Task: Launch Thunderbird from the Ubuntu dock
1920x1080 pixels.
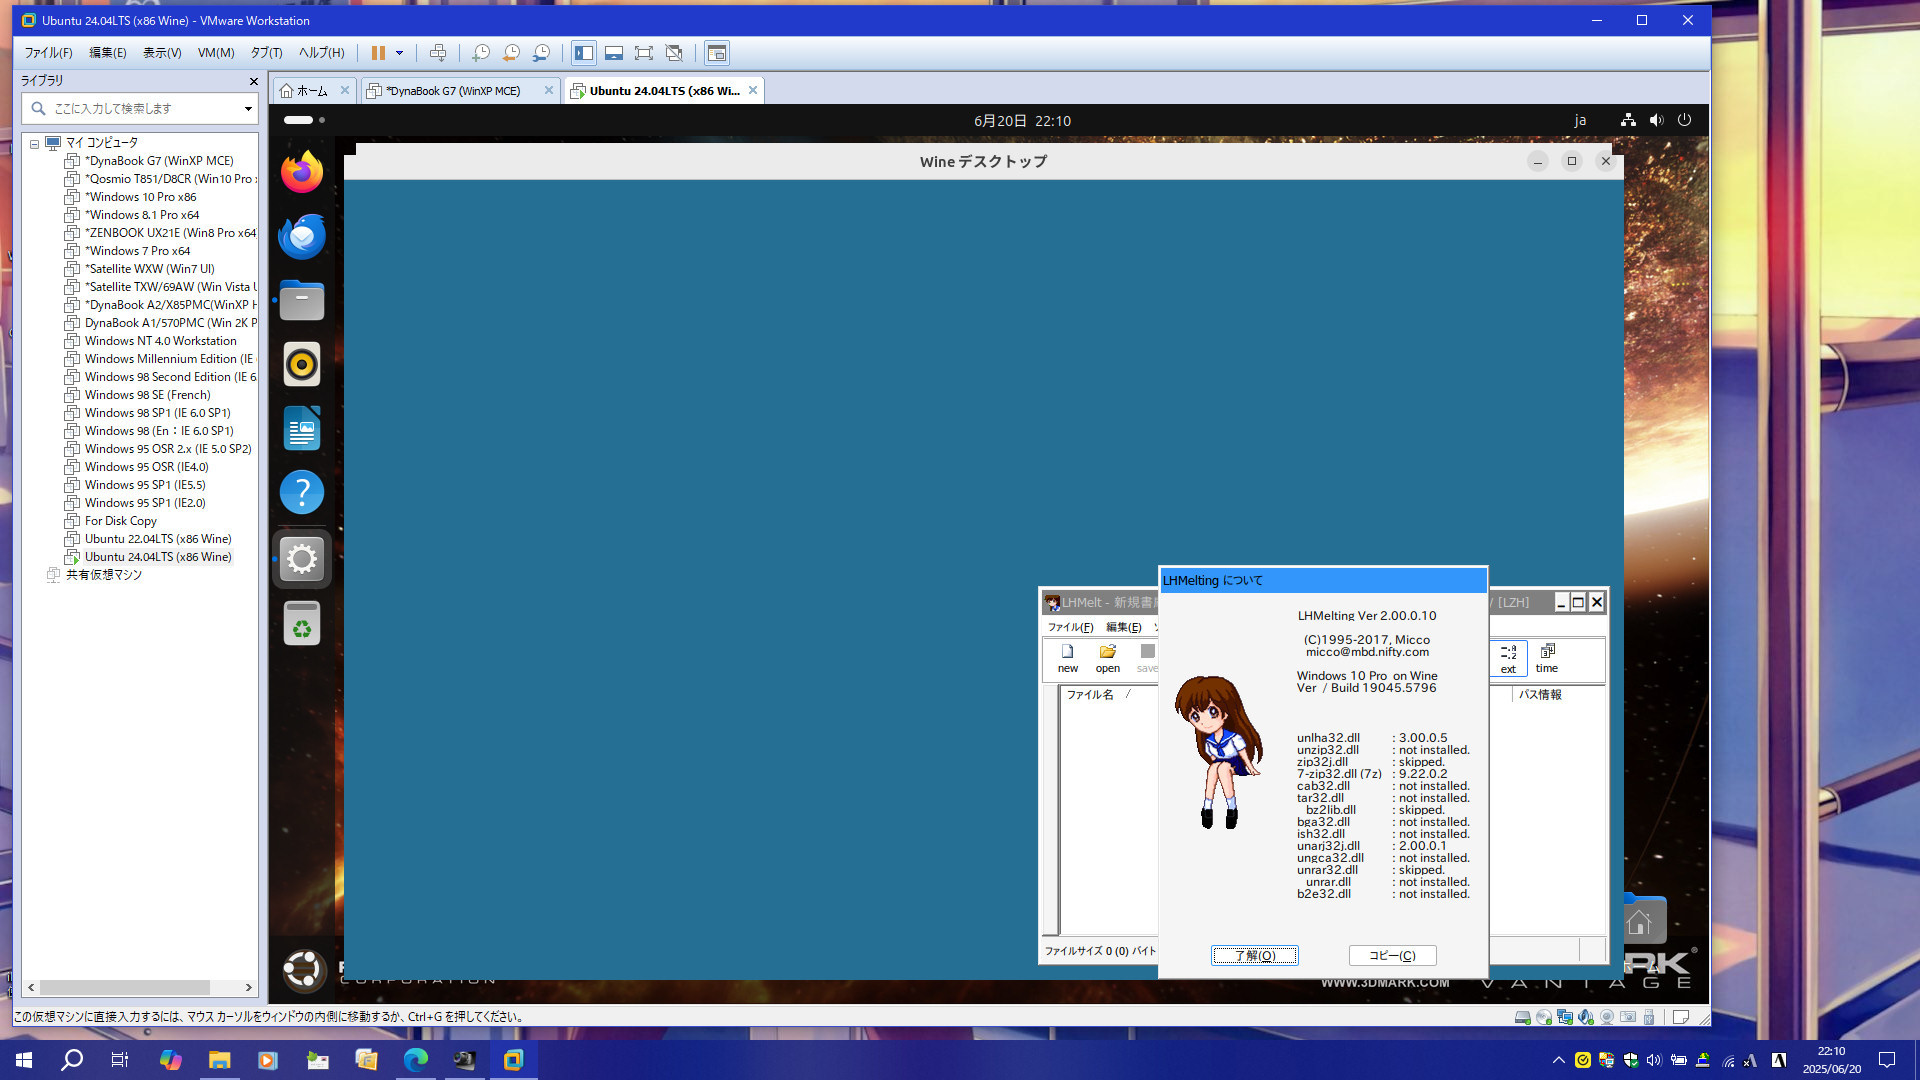Action: tap(302, 236)
